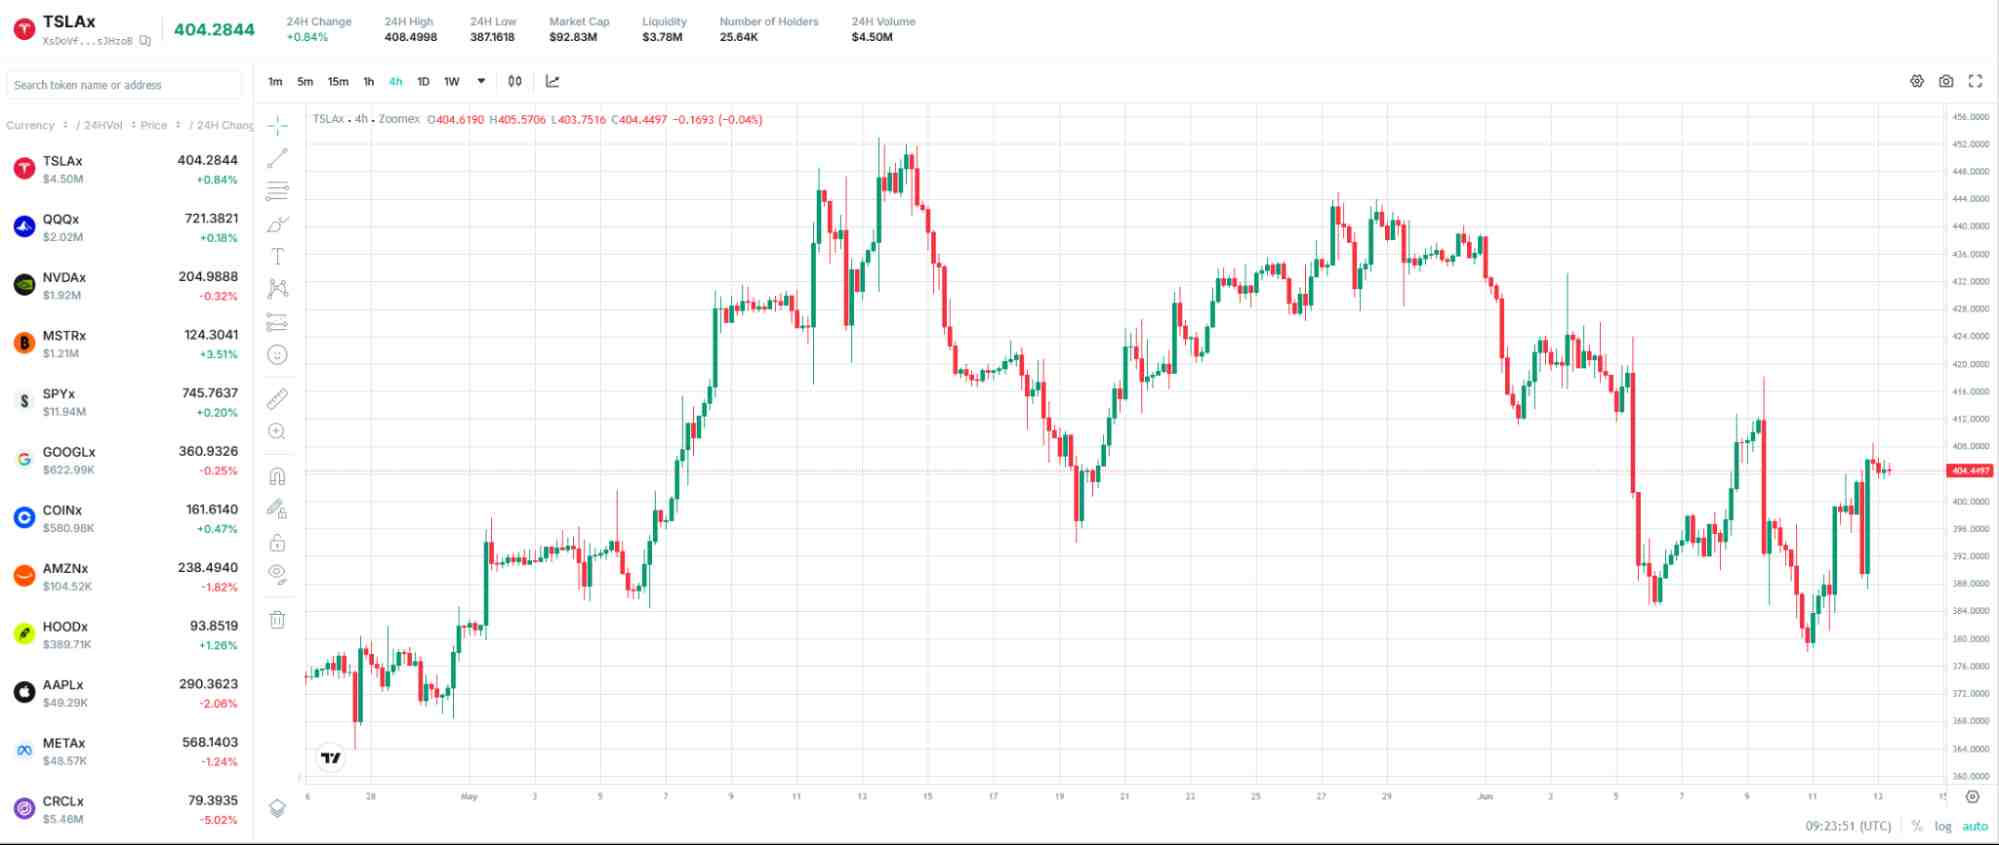Select SPYx in the token list
The image size is (1999, 845).
126,402
